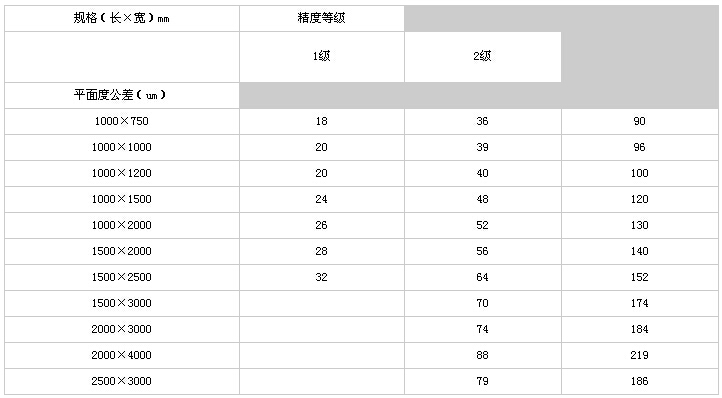
Task: Click the 2级 column header
Action: [x=483, y=57]
